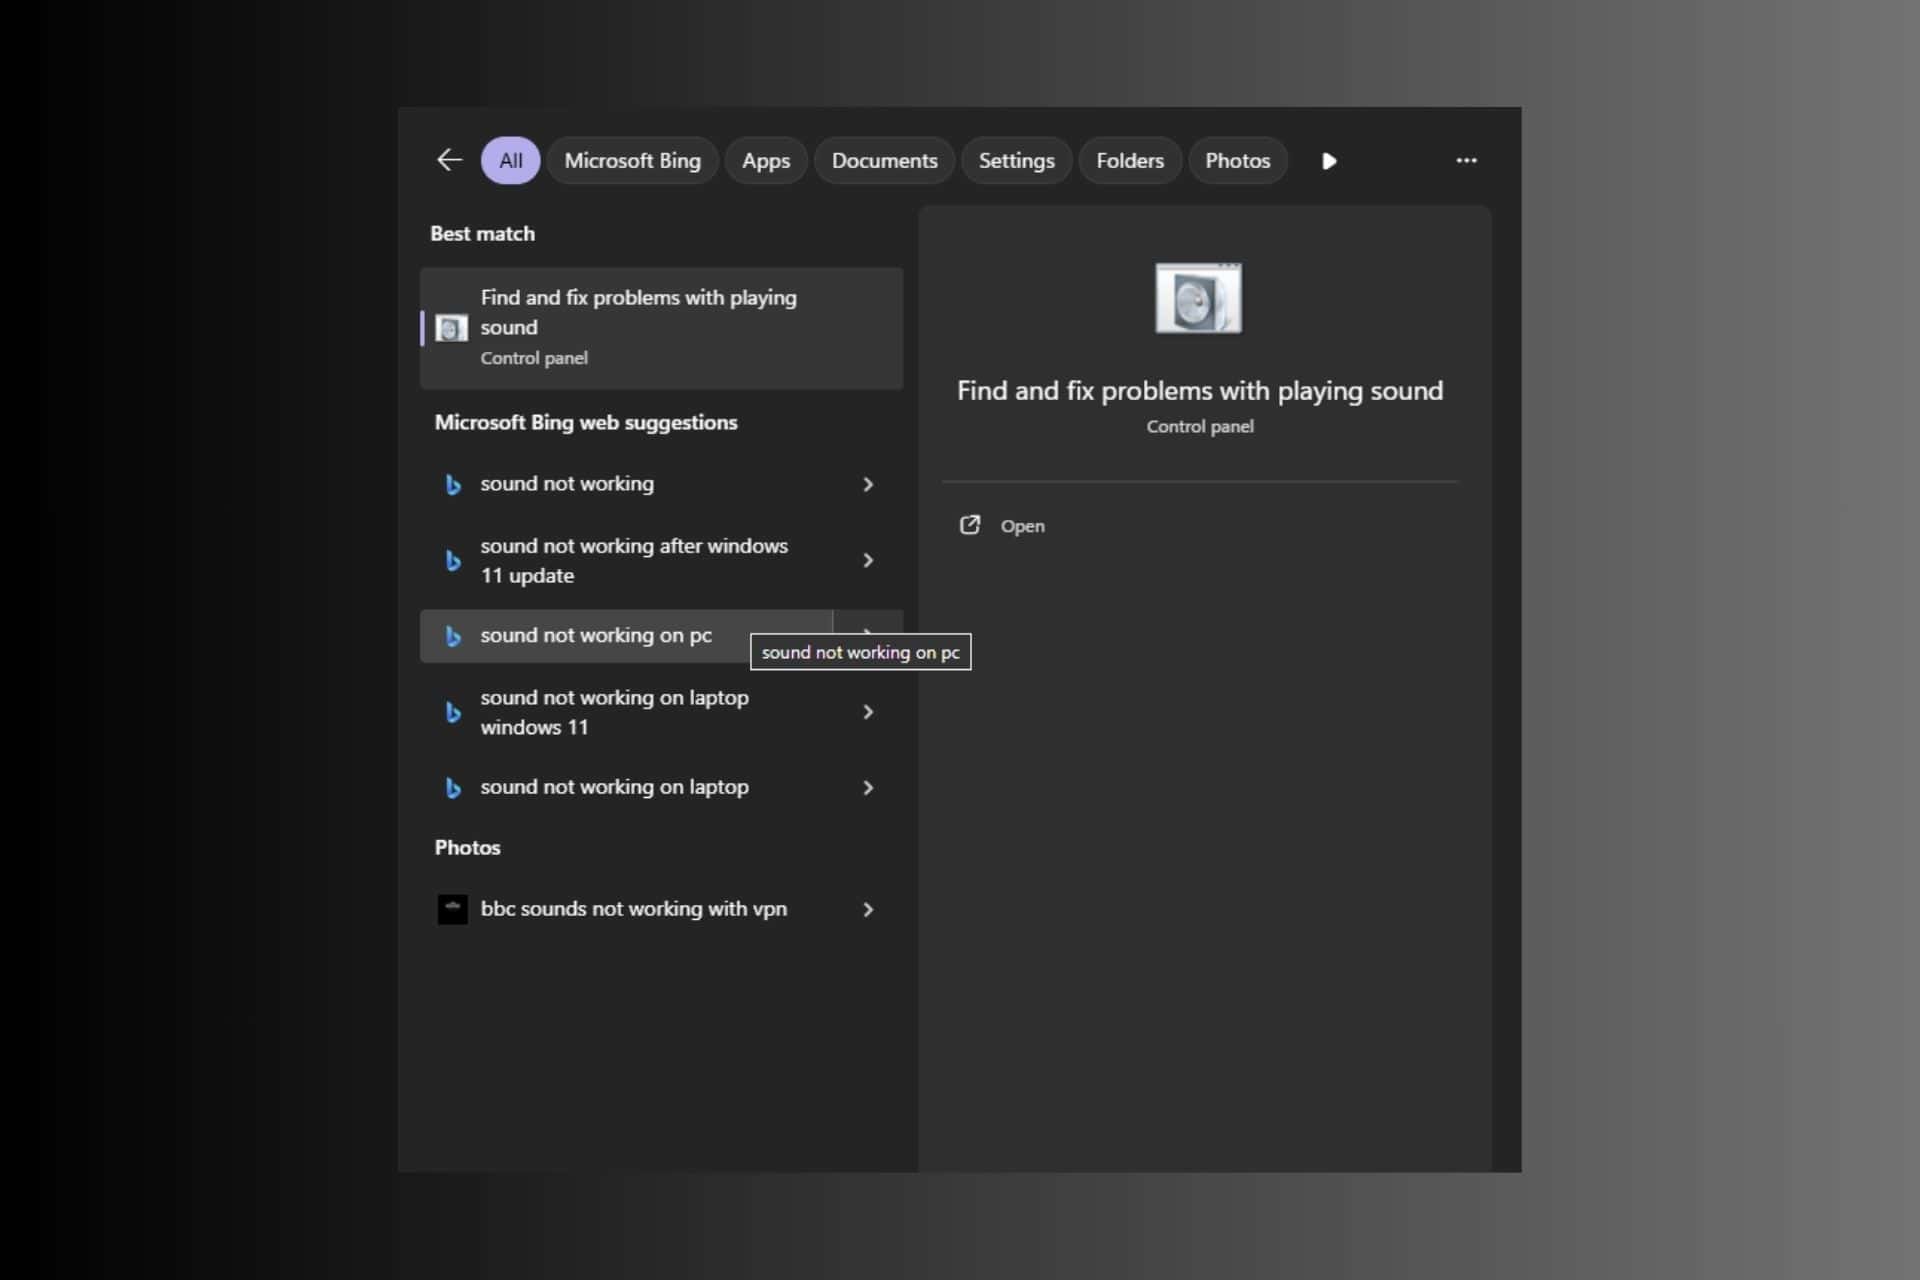Select suggestion 'sound not working on pc'

[x=626, y=636]
